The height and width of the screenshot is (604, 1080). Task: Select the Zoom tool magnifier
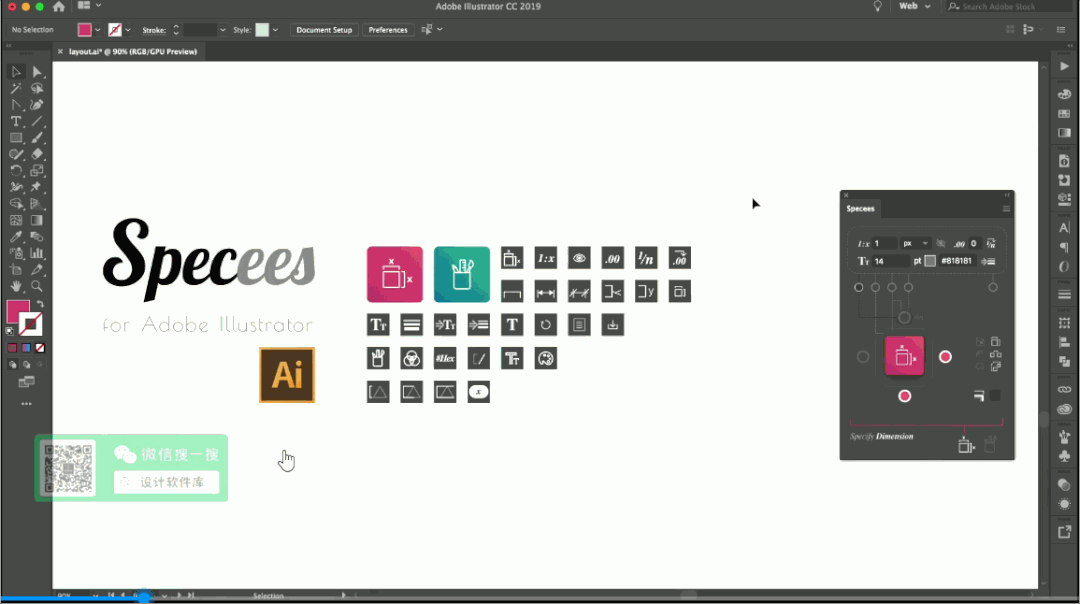tap(37, 287)
